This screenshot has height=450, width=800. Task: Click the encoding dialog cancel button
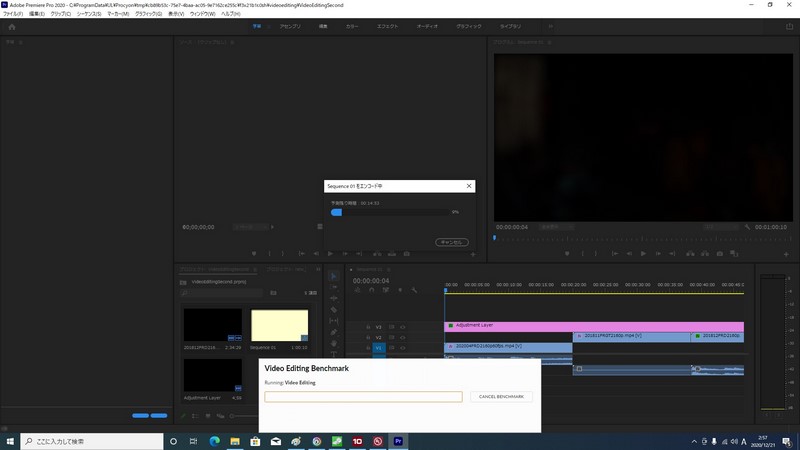click(452, 242)
